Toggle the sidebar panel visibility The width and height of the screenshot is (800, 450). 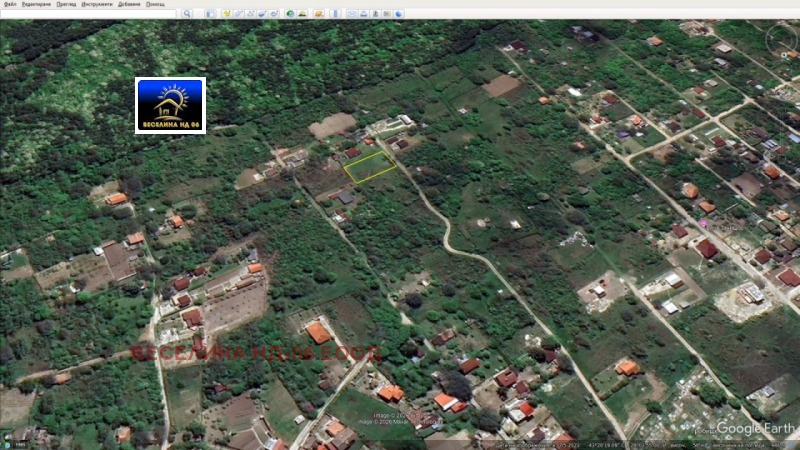pyautogui.click(x=211, y=14)
